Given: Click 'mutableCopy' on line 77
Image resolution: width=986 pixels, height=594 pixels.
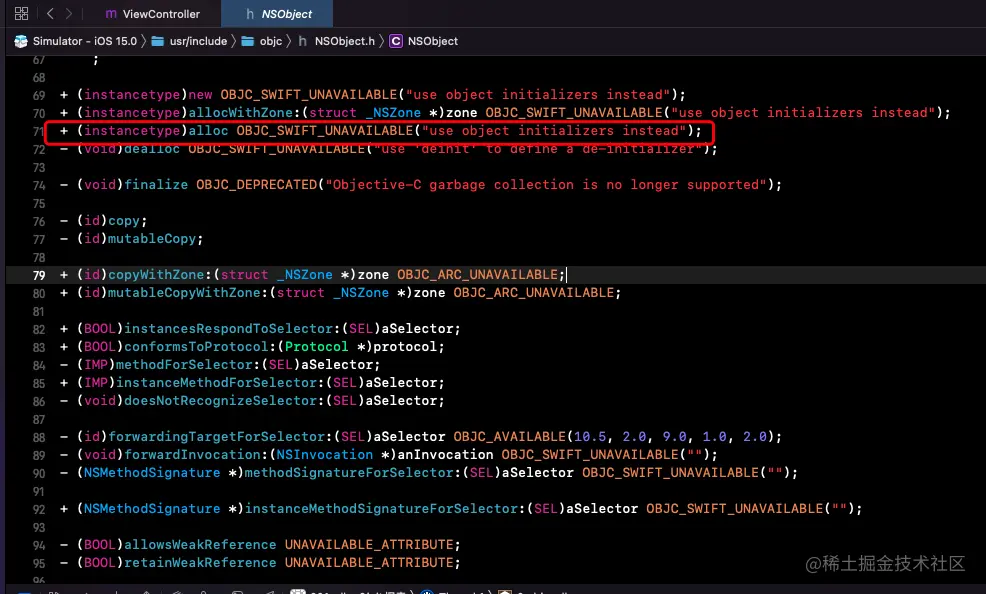Looking at the screenshot, I should (x=152, y=239).
